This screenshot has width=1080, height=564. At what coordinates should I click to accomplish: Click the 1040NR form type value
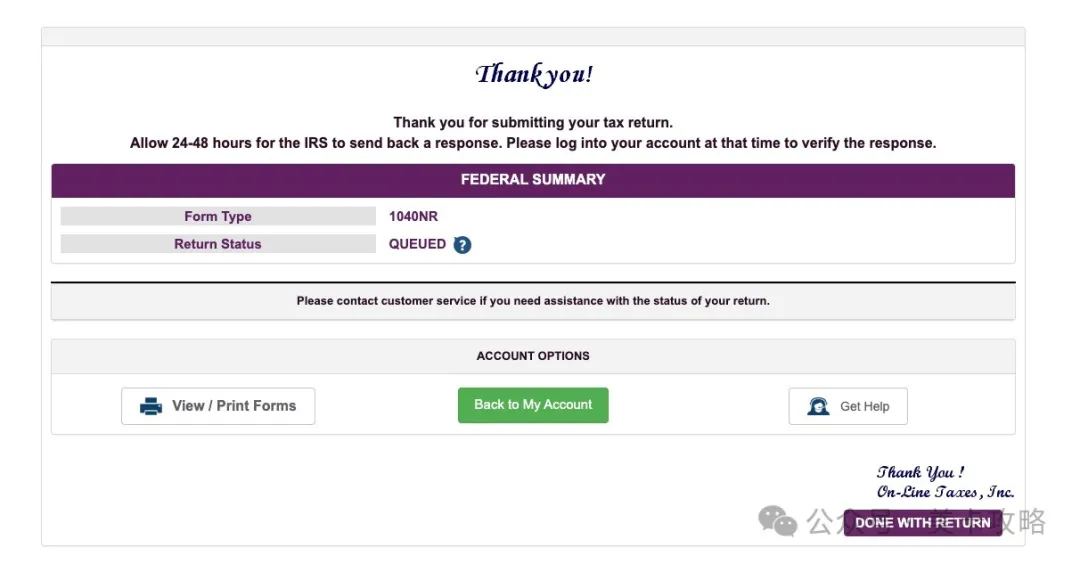pos(413,216)
